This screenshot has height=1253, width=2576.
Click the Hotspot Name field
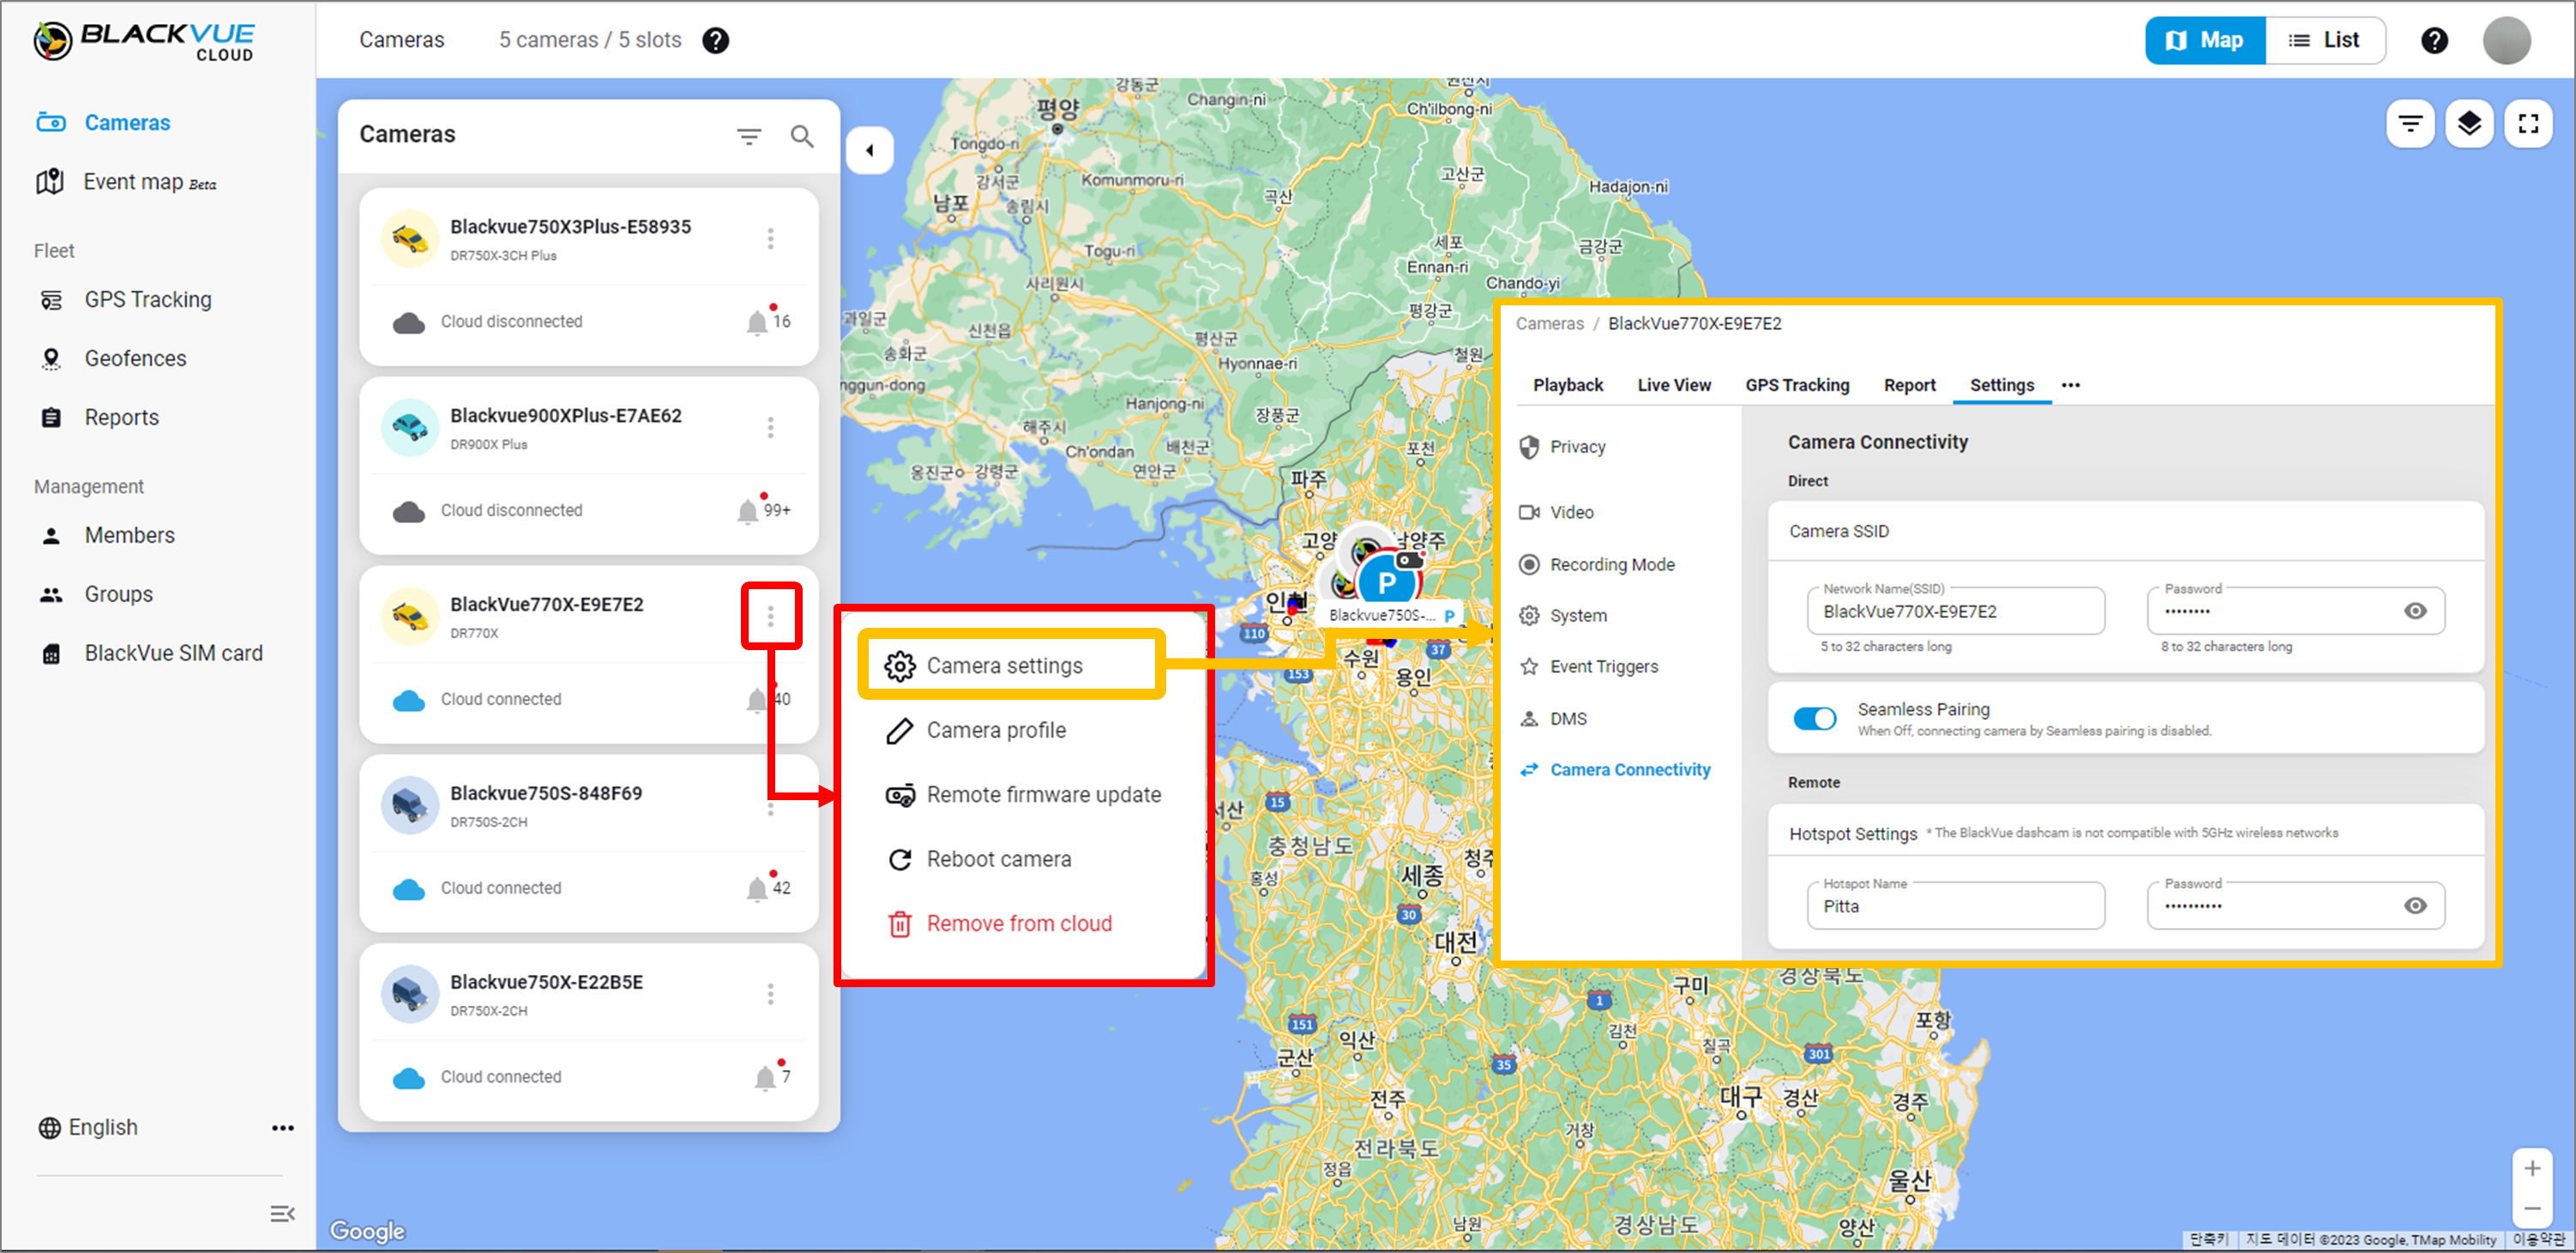1955,906
